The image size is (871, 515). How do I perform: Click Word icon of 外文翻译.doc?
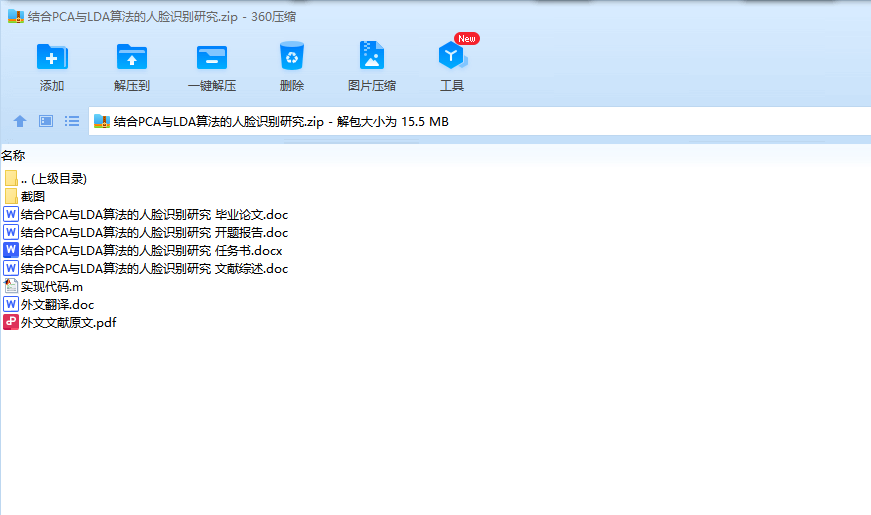tap(11, 304)
